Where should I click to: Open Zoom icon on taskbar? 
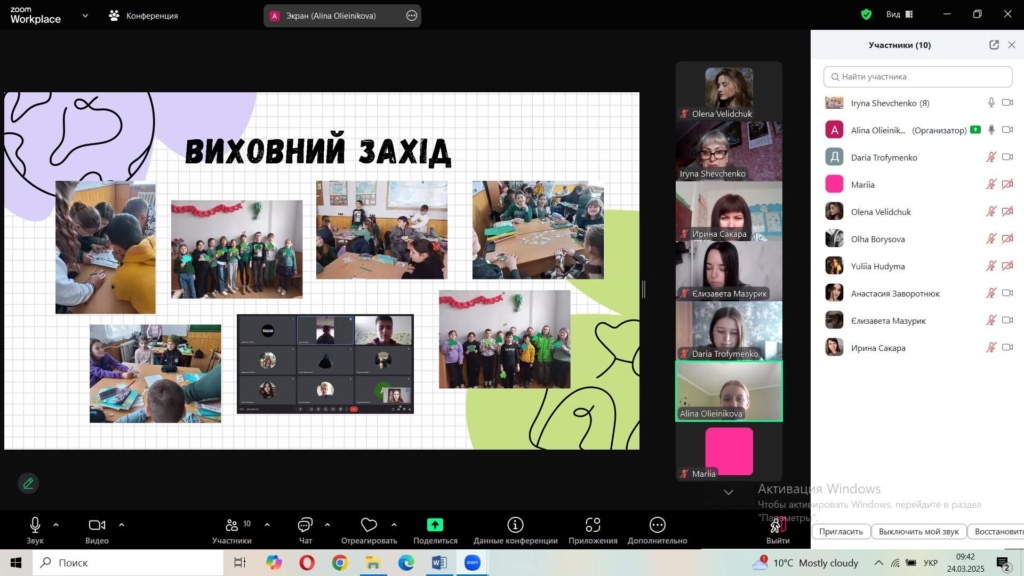(x=472, y=562)
